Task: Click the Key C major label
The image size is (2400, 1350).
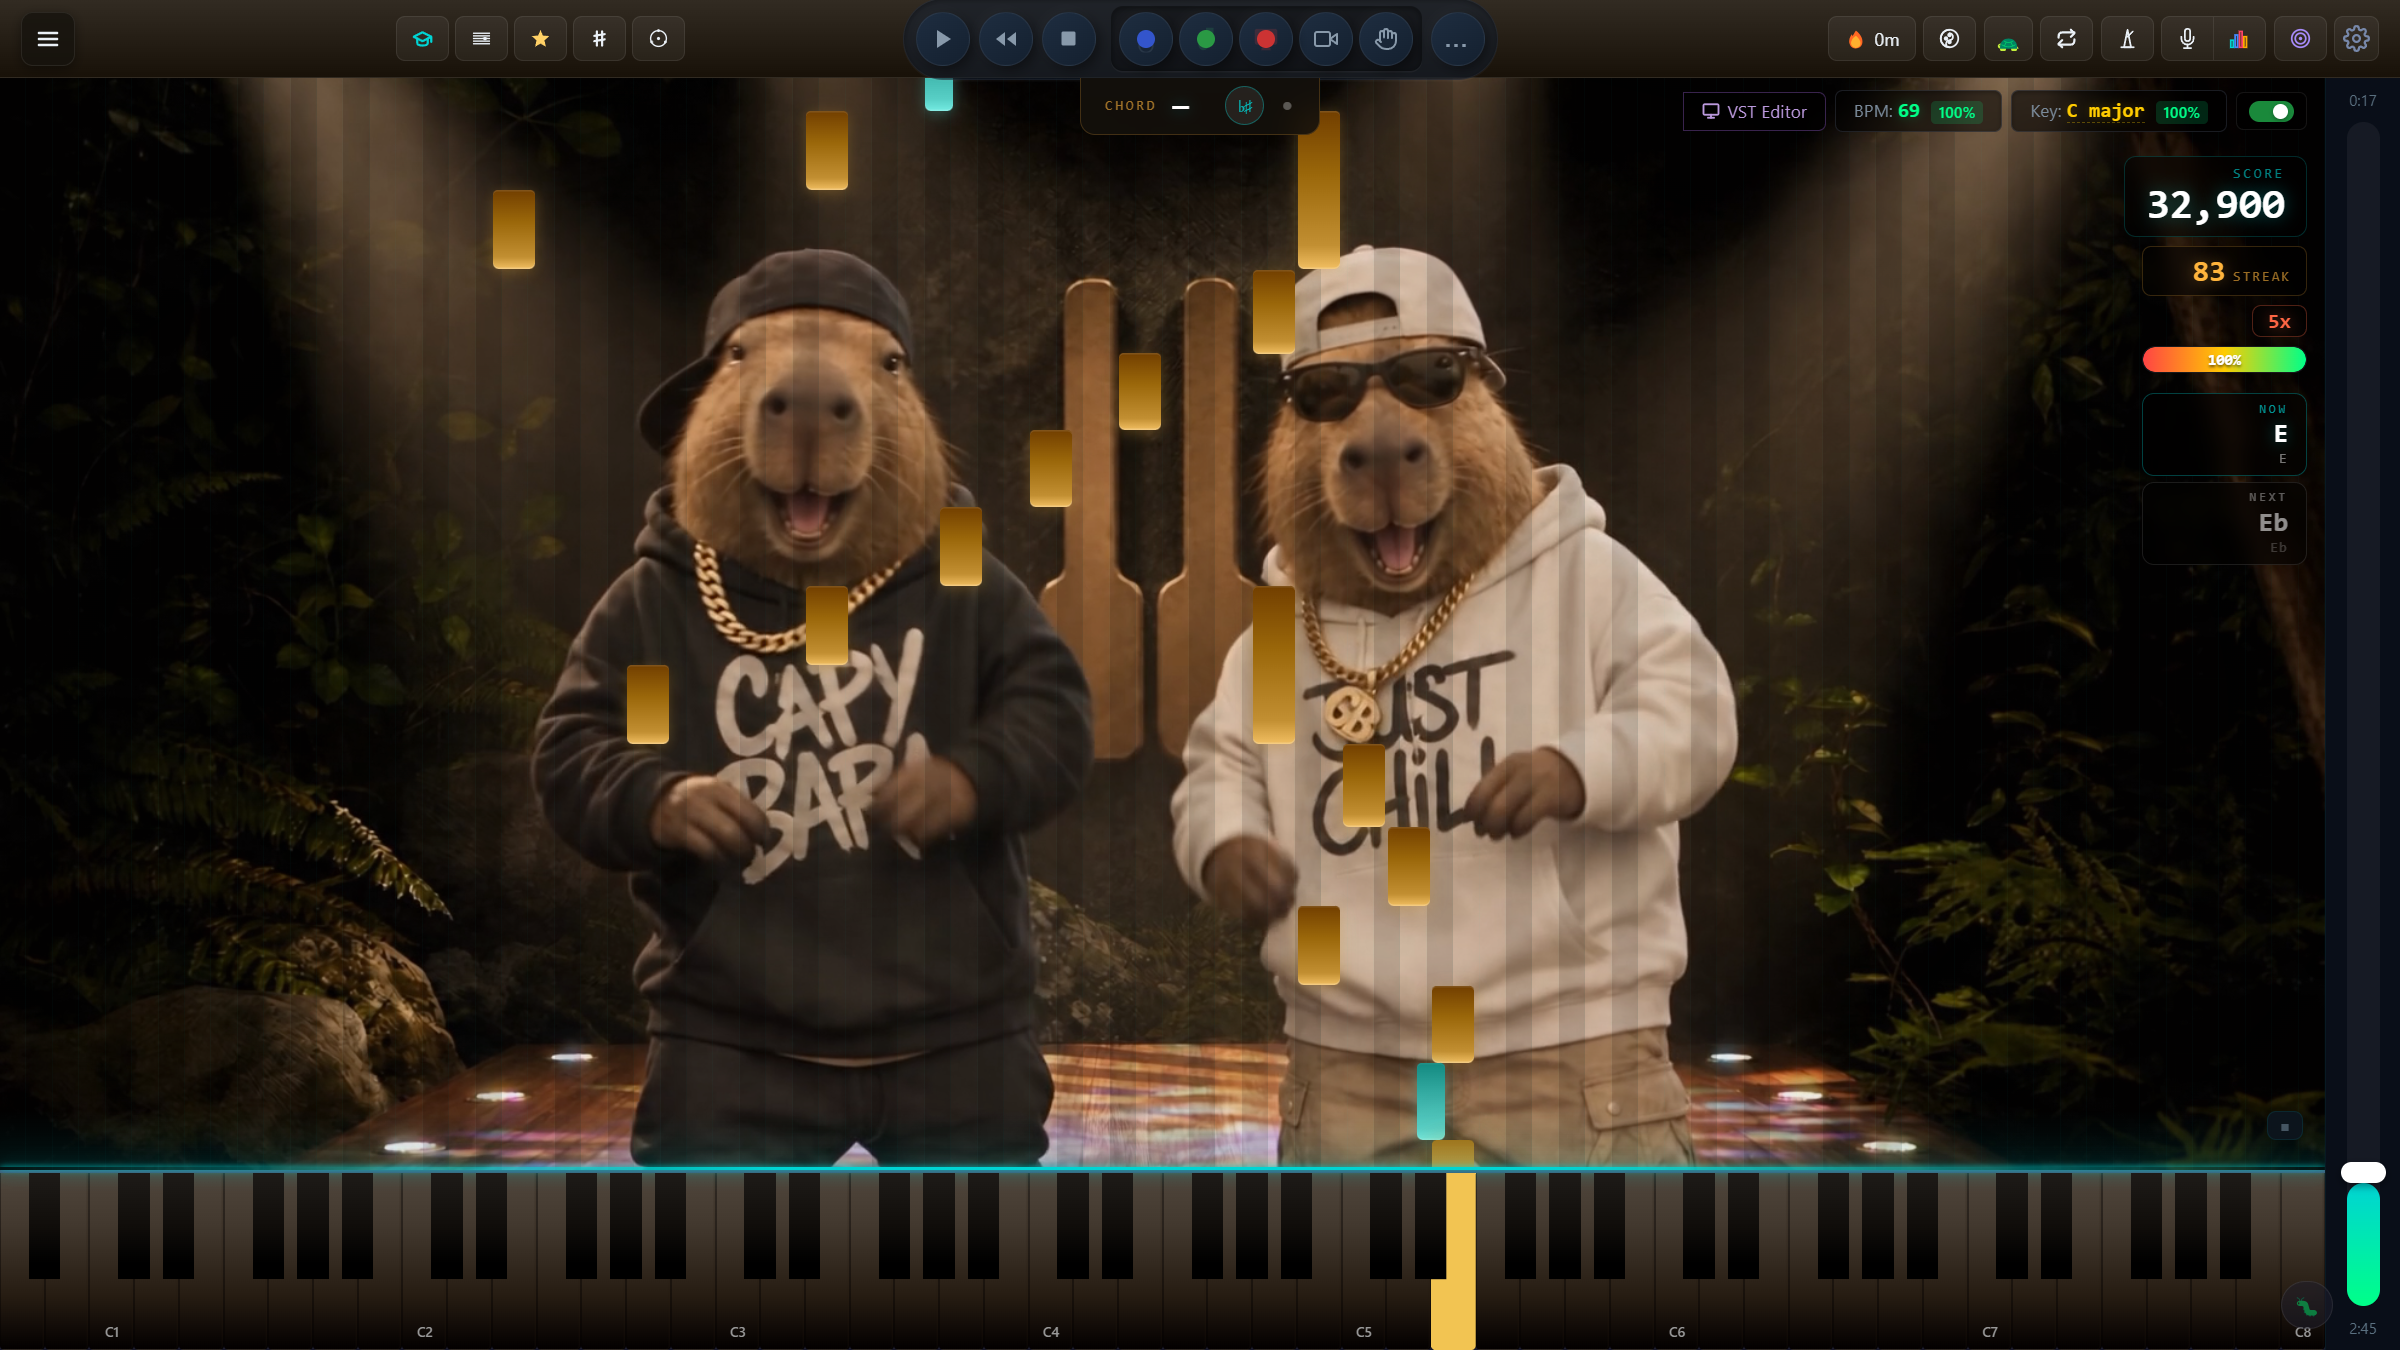Action: 2087,111
